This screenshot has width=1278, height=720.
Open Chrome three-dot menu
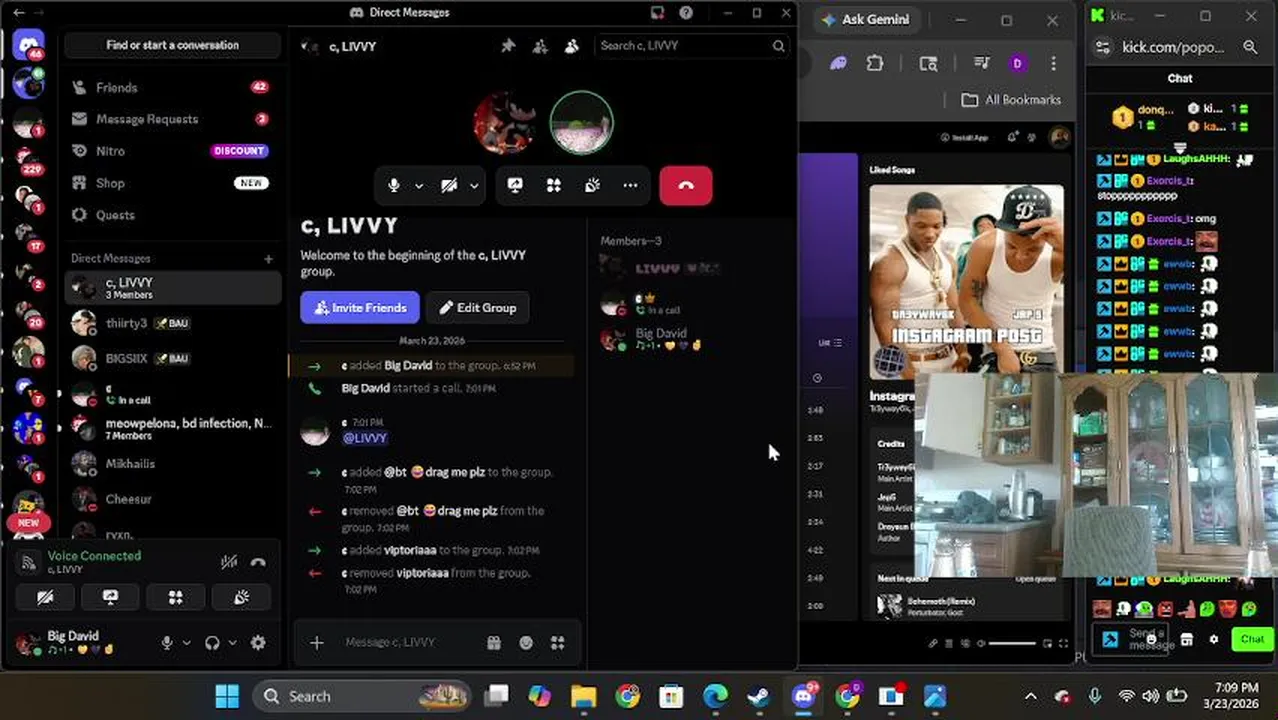pos(1053,63)
